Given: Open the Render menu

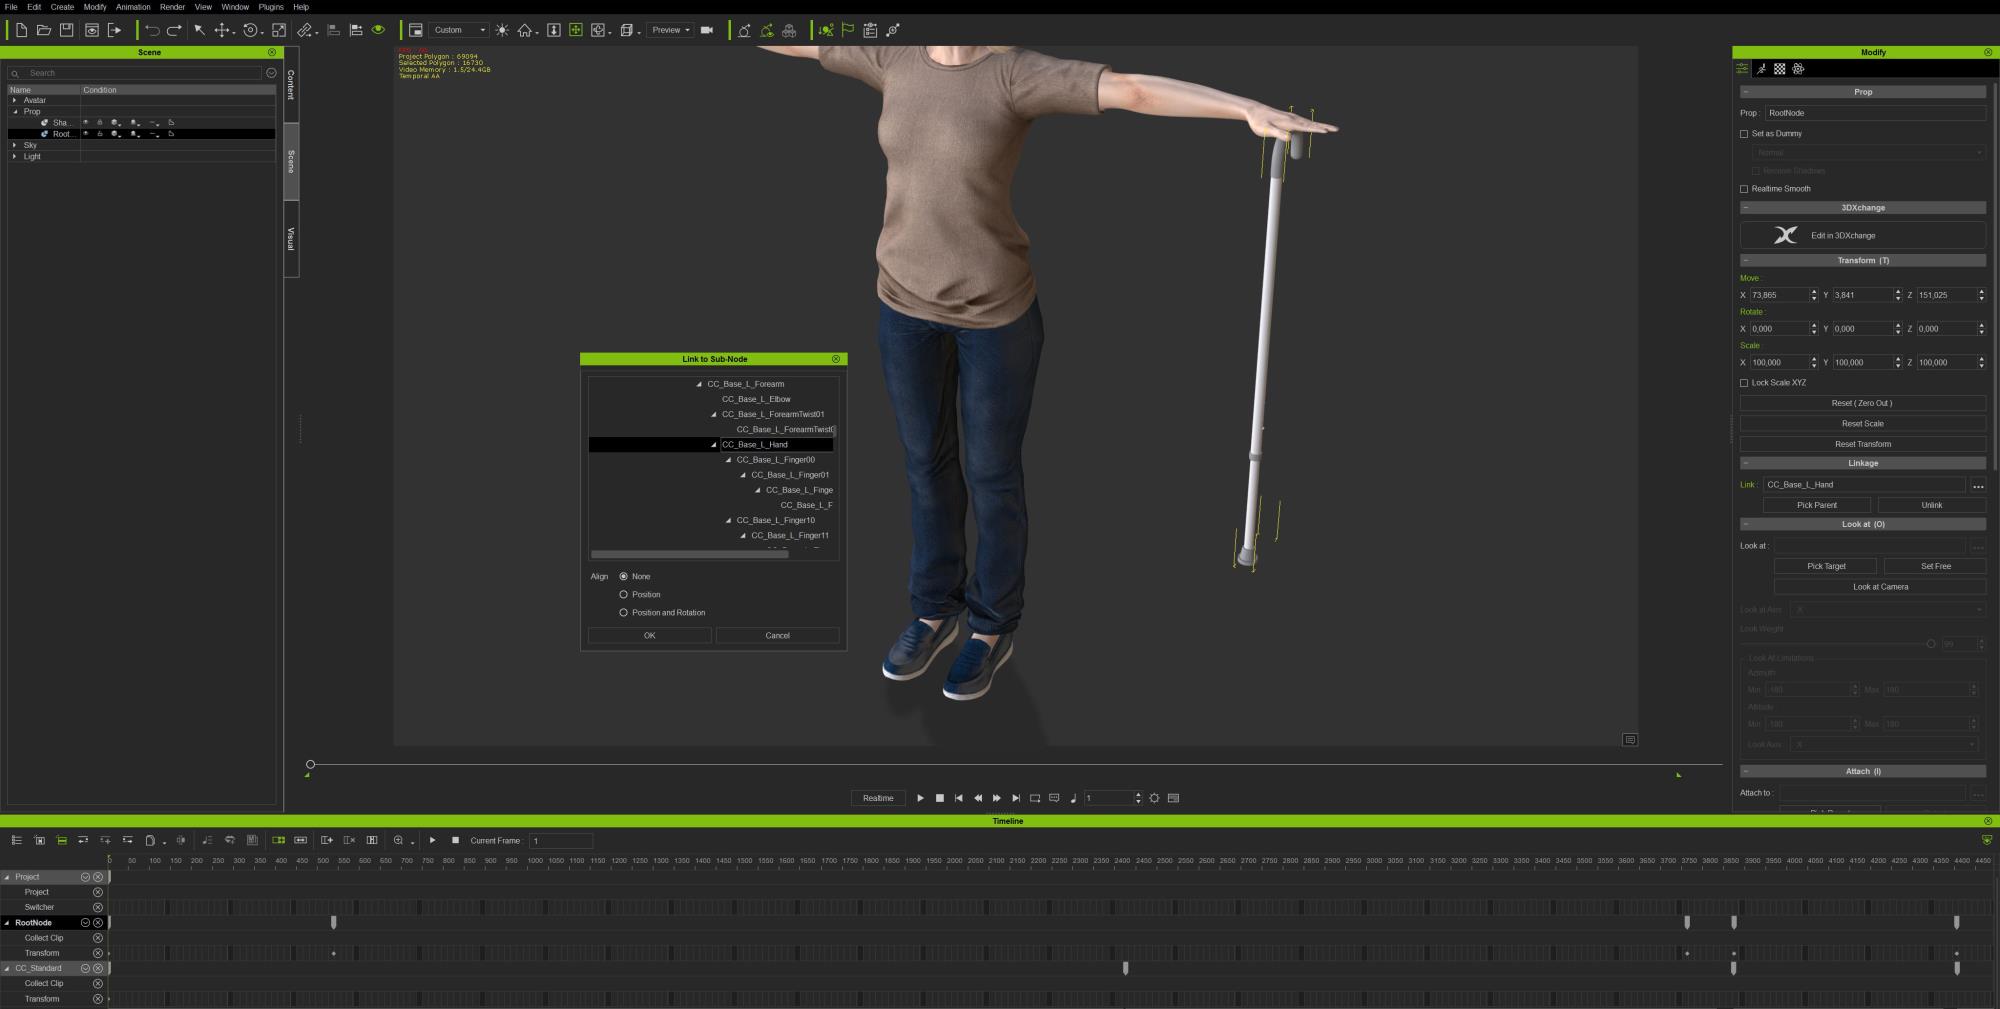Looking at the screenshot, I should click(x=172, y=7).
